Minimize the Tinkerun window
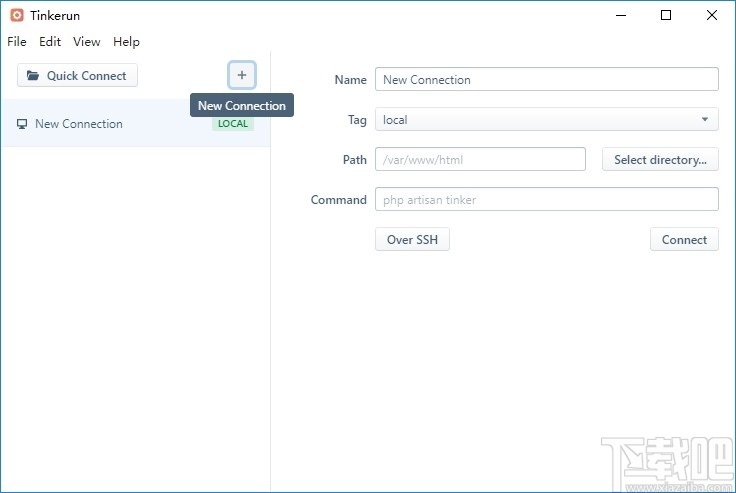The image size is (736, 493). click(x=621, y=15)
